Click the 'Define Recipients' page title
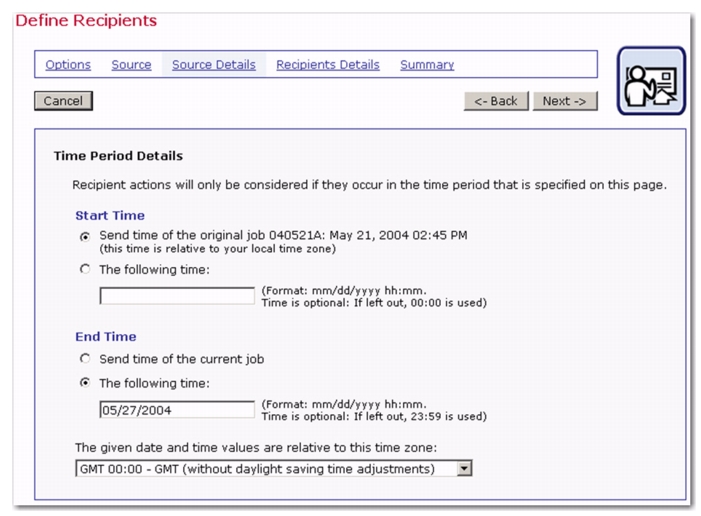Image resolution: width=701 pixels, height=516 pixels. pos(86,21)
